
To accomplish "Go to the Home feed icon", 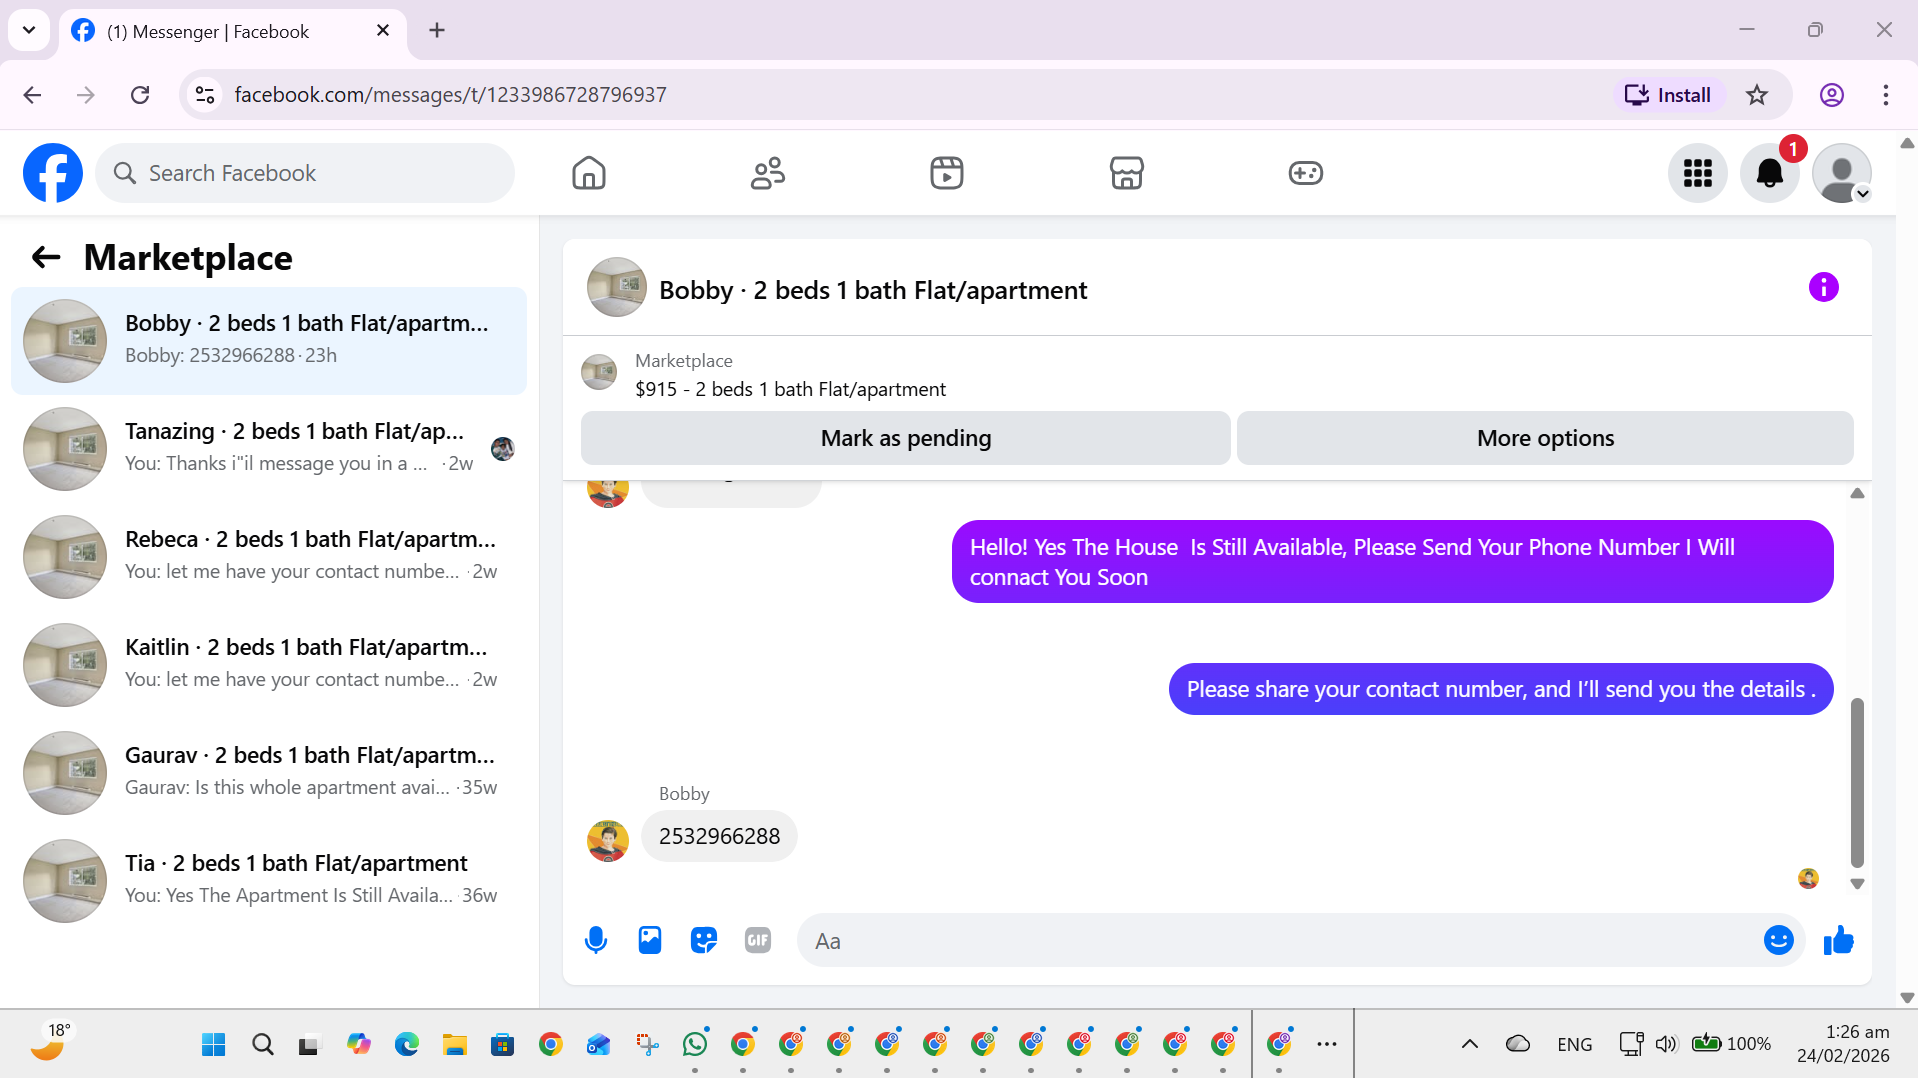I will pos(589,173).
